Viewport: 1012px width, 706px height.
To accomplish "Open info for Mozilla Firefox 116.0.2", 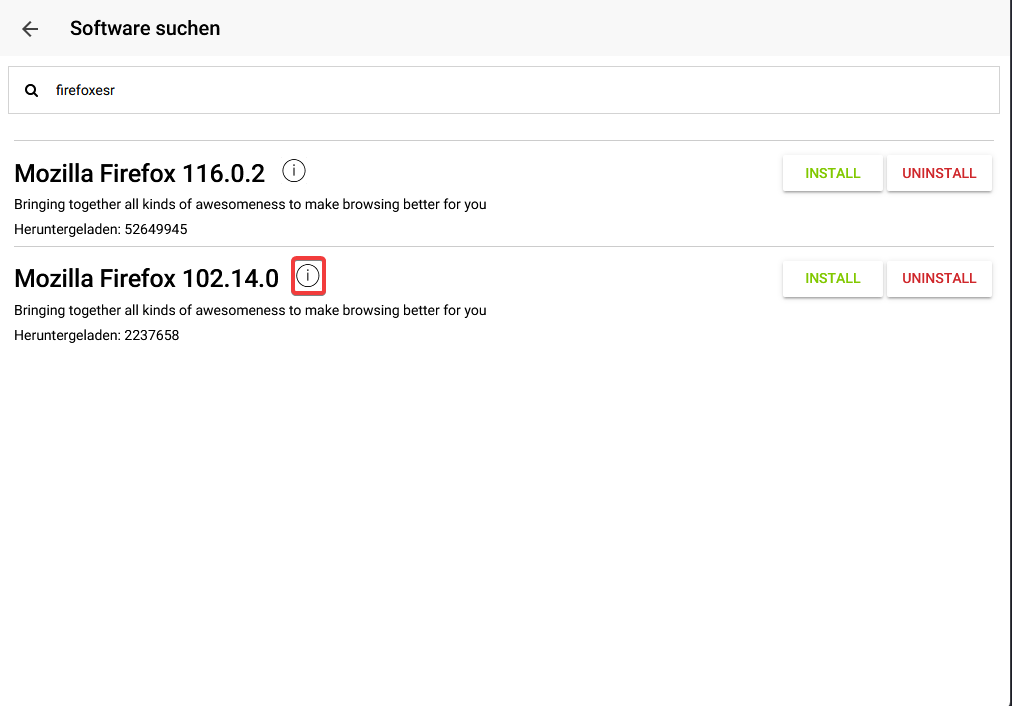I will tap(294, 171).
